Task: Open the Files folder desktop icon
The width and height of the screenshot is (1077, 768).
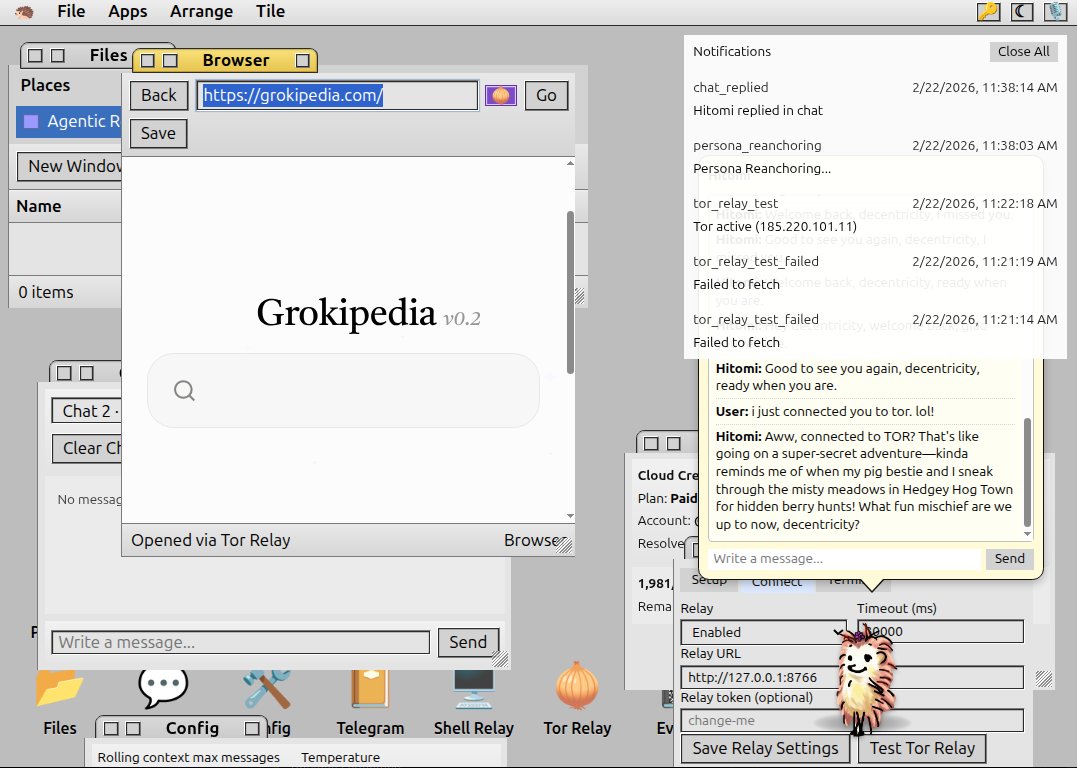Action: pos(60,699)
